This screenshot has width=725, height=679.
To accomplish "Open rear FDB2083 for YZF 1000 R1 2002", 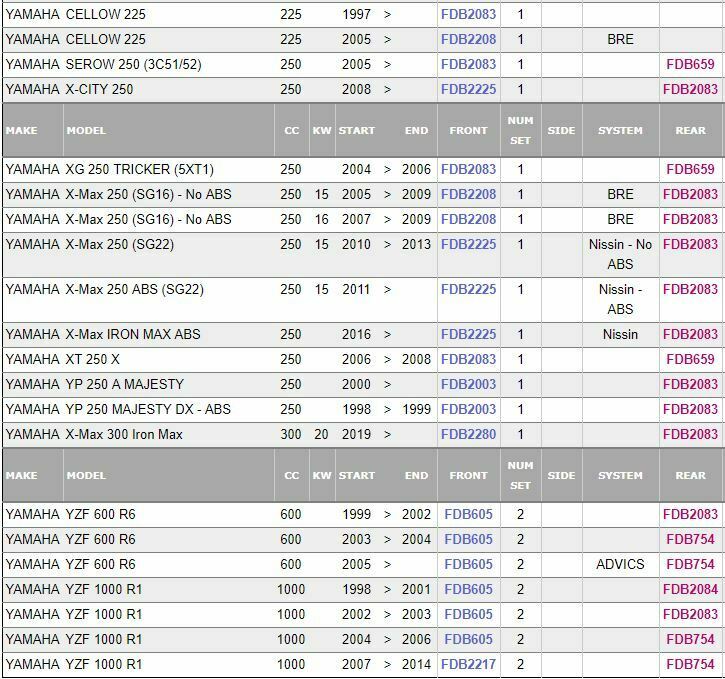I will pos(690,614).
